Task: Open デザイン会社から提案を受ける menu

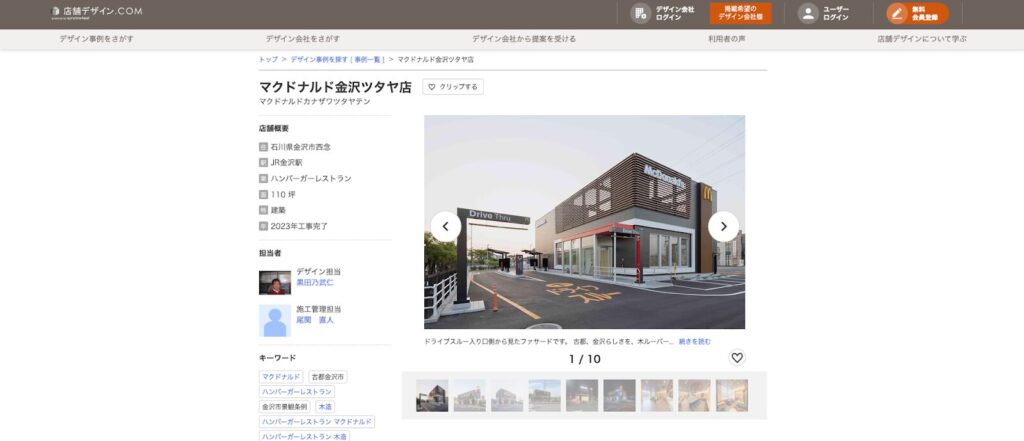Action: (524, 39)
